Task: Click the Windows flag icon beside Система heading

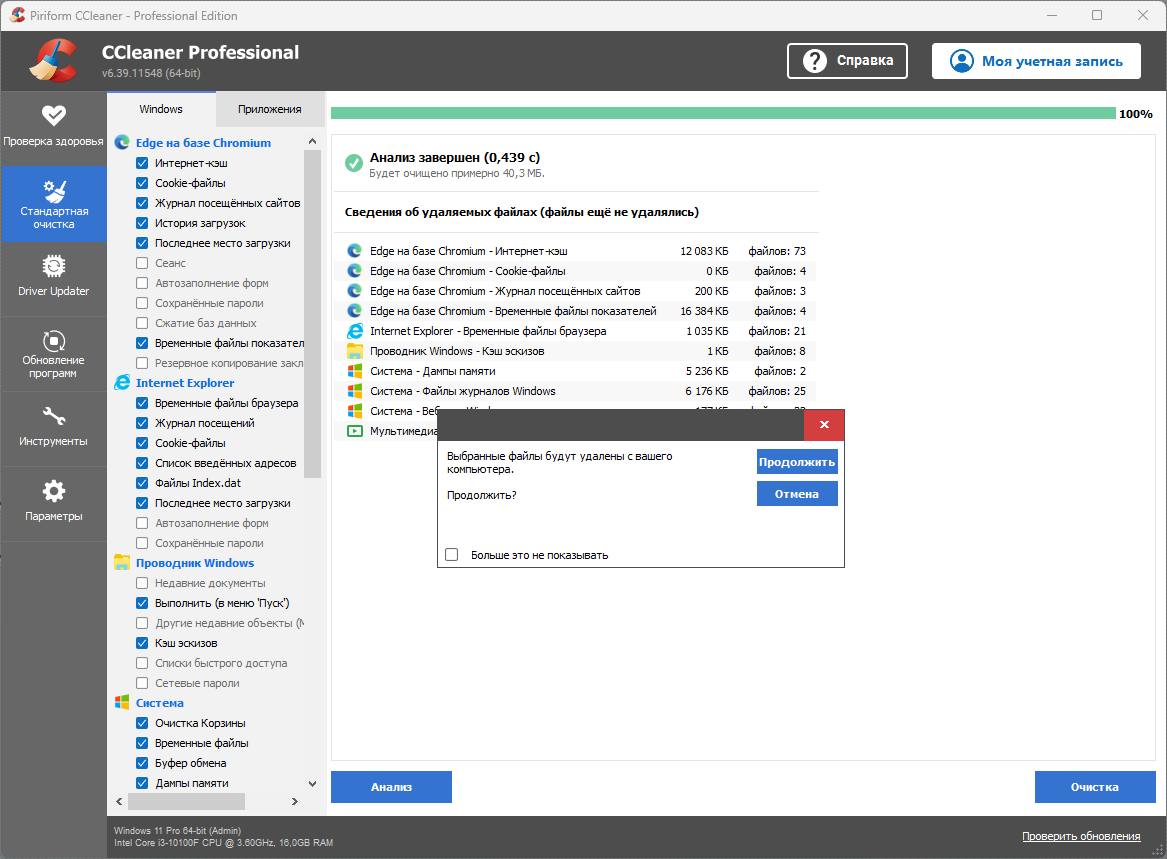Action: click(x=122, y=703)
